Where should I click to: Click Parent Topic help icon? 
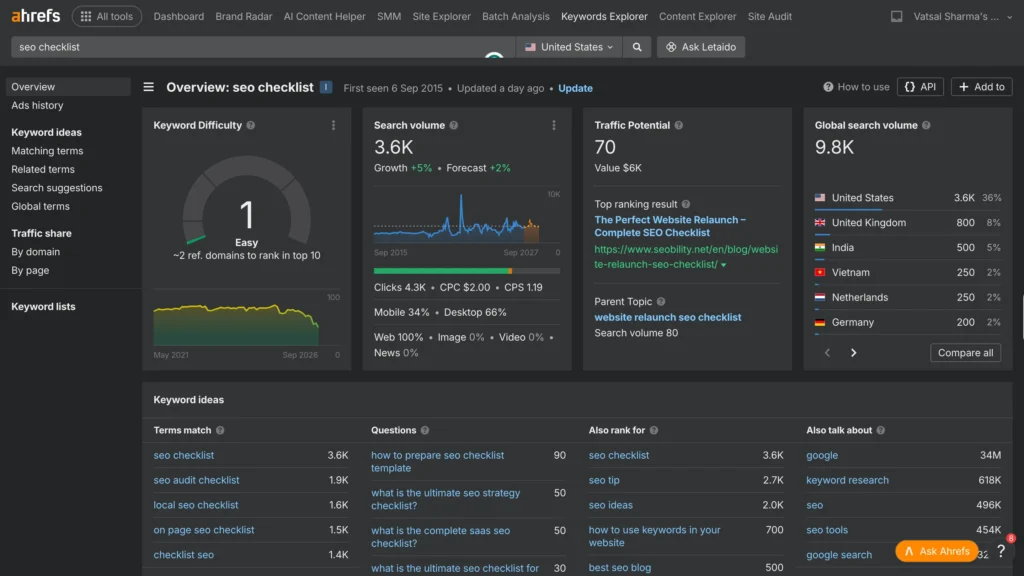pos(661,302)
